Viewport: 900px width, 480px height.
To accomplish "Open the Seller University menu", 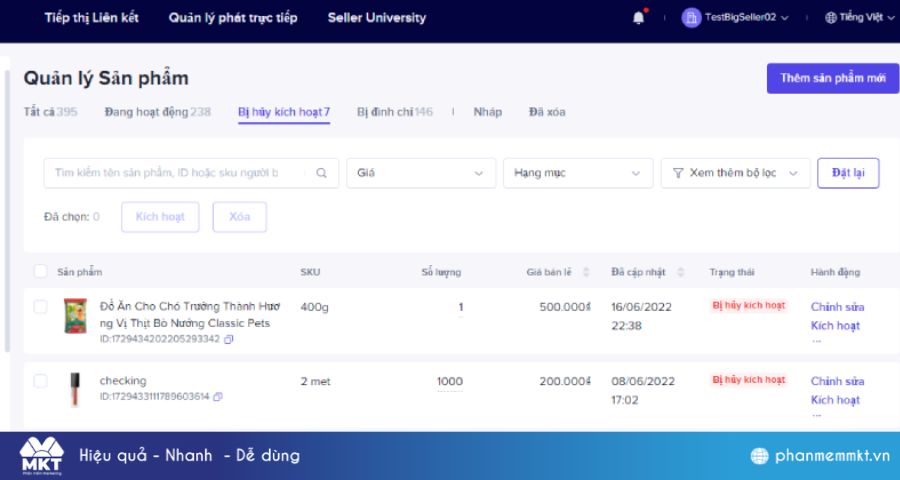I will point(377,18).
